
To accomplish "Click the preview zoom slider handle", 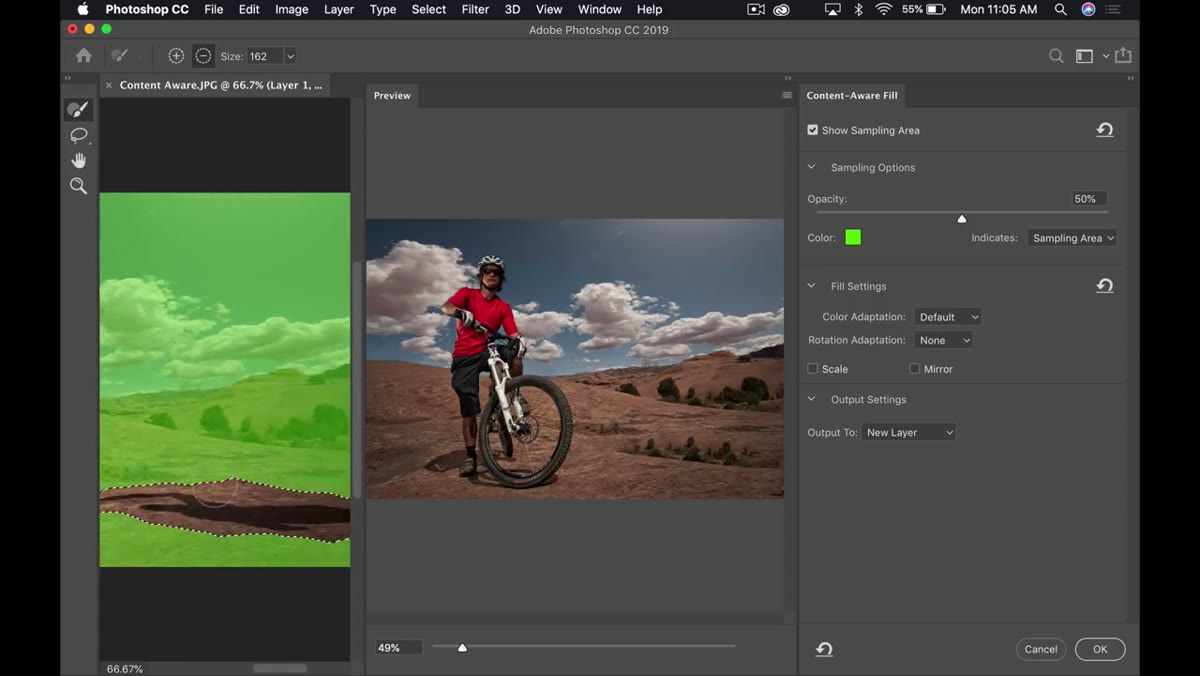I will point(462,647).
